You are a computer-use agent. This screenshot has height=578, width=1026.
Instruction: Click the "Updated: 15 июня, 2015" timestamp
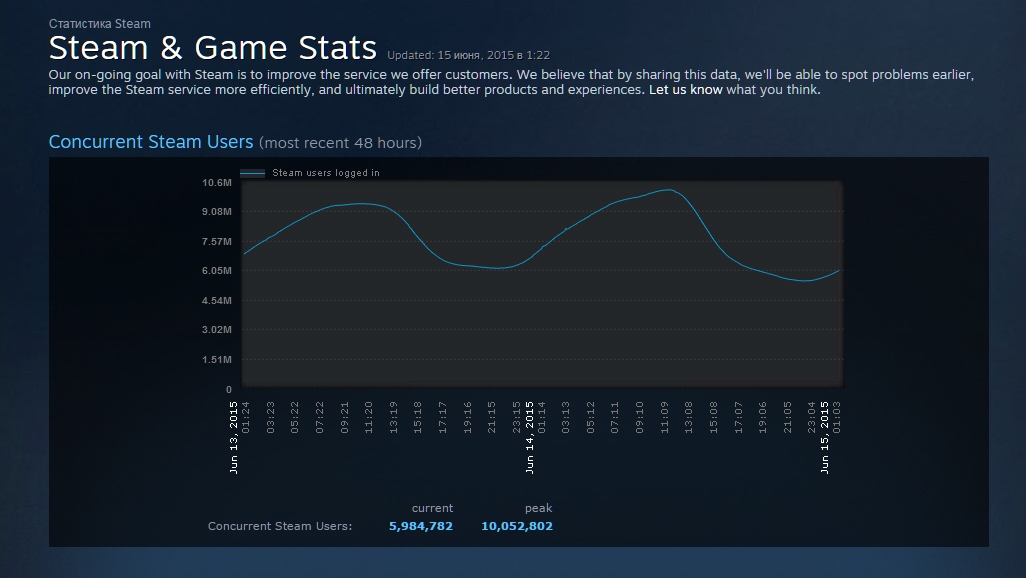[469, 56]
